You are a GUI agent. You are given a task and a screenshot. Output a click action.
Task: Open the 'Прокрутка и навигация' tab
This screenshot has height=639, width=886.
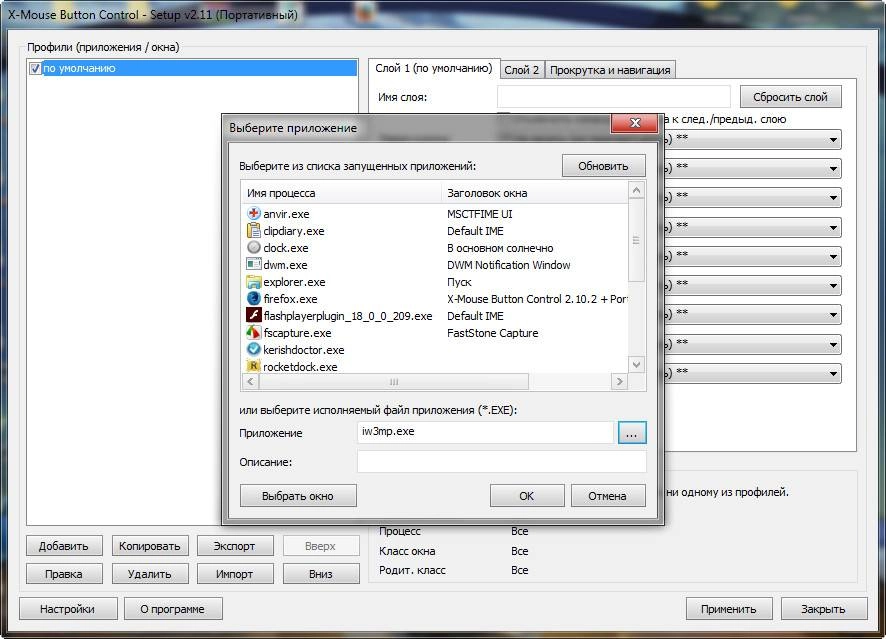pos(610,70)
